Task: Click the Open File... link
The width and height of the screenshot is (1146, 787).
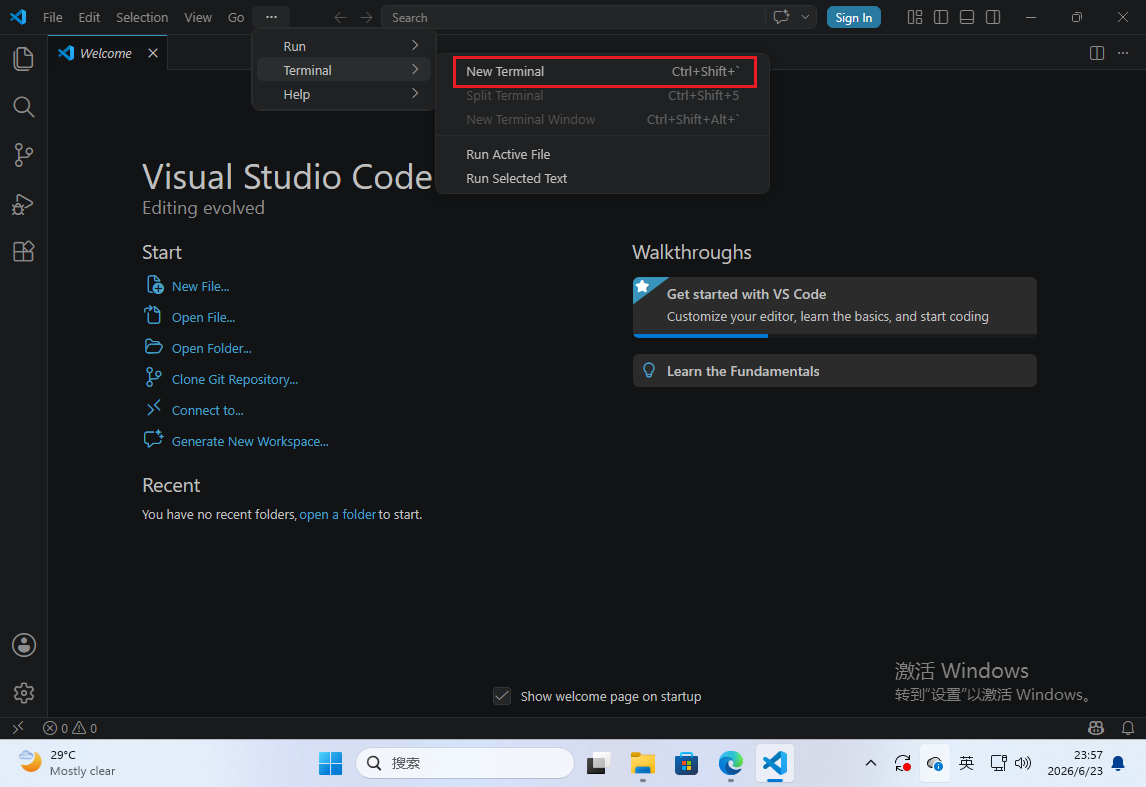Action: (x=203, y=317)
